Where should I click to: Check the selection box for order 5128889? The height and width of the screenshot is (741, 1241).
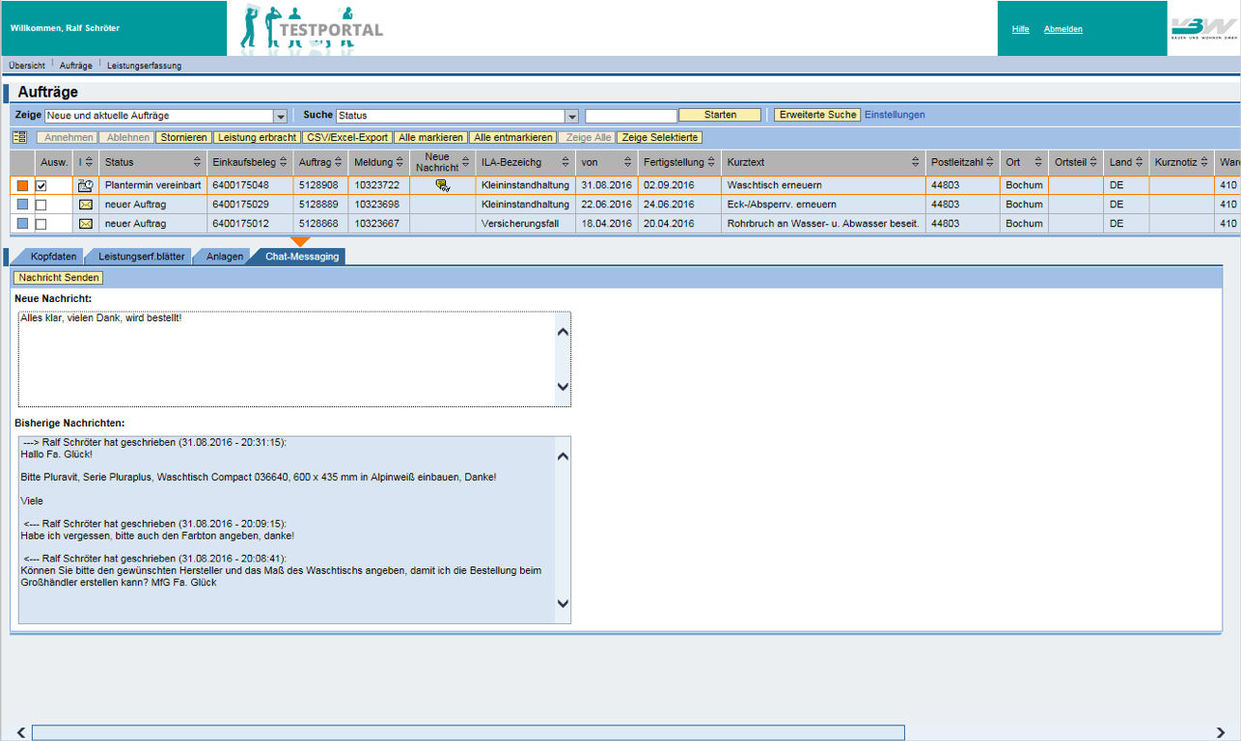[x=41, y=204]
